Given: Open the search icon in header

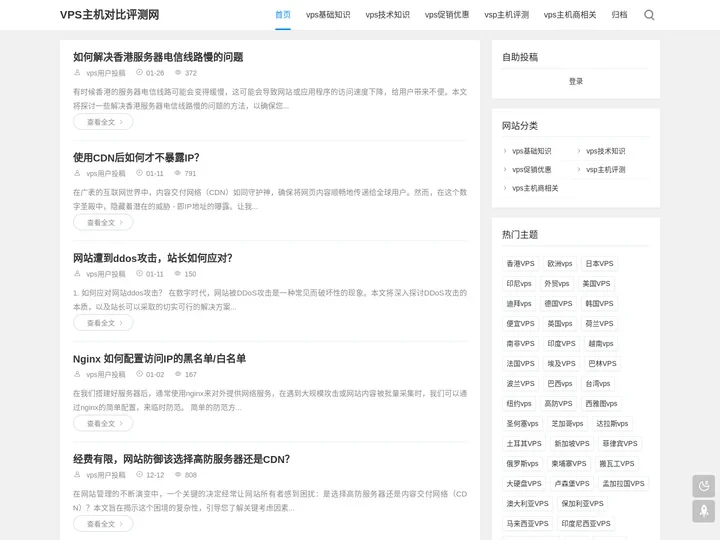Looking at the screenshot, I should [649, 15].
